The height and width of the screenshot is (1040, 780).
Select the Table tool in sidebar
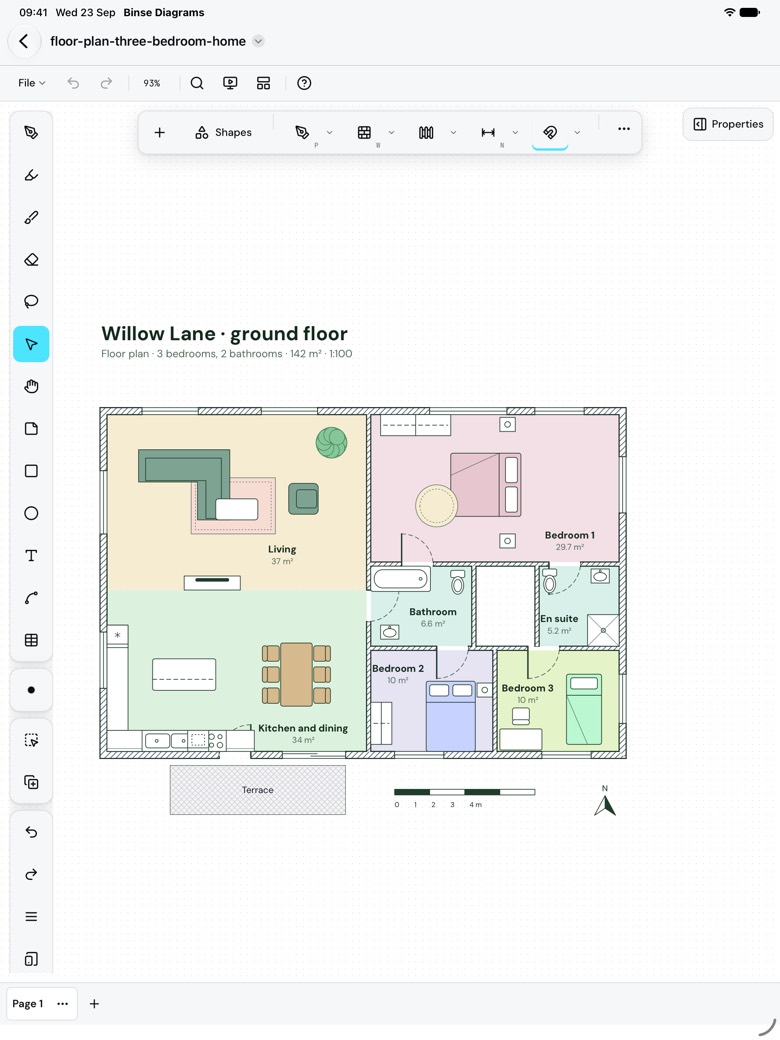click(31, 640)
